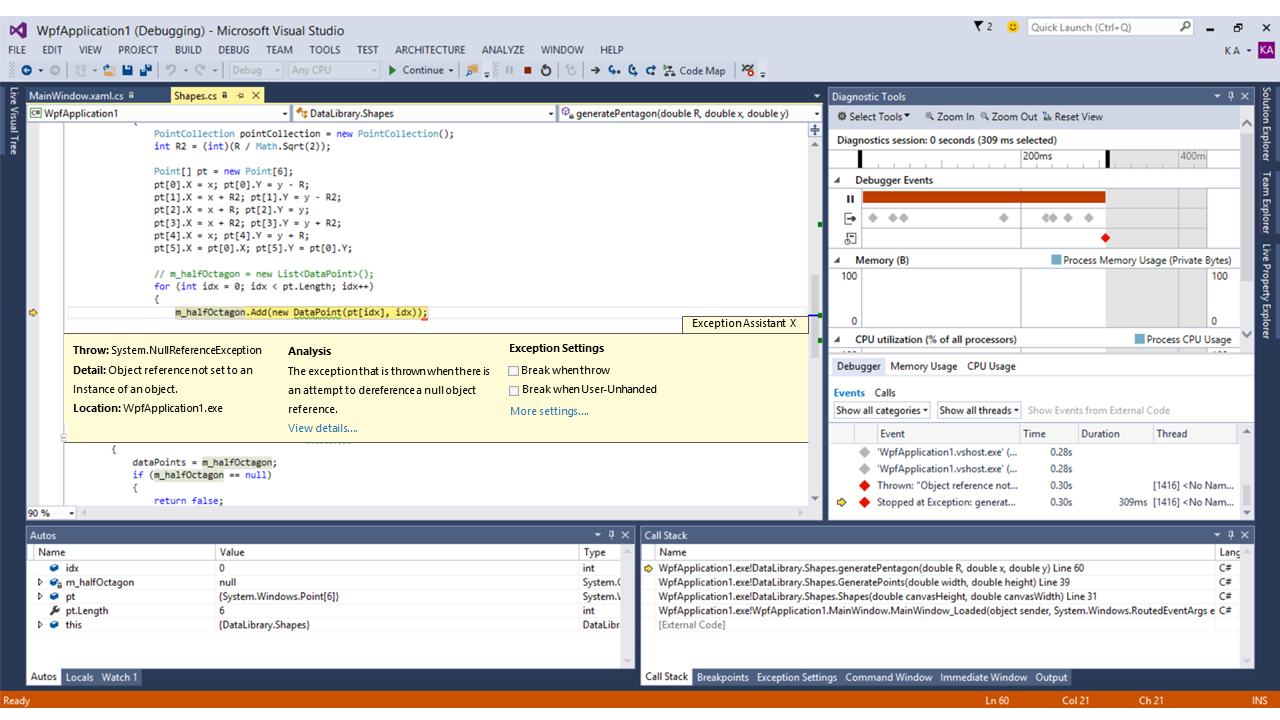Click the Navigate Backward toolbar icon
Image resolution: width=1280 pixels, height=720 pixels.
click(25, 70)
